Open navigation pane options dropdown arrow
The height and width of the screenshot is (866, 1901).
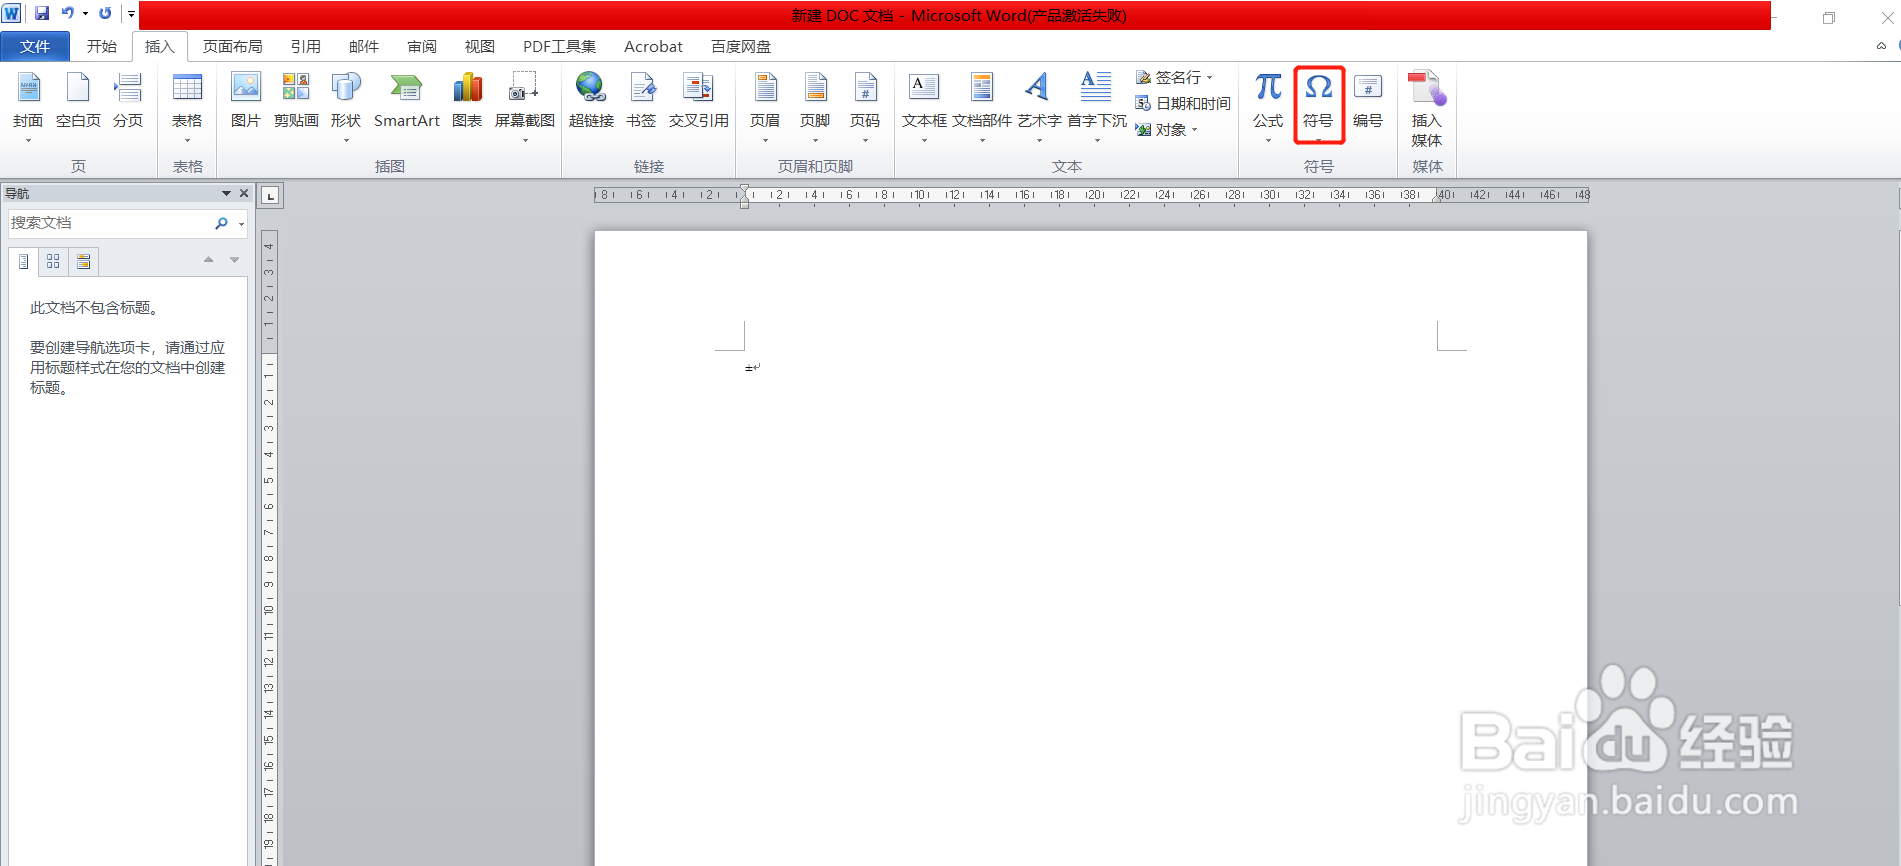click(226, 193)
